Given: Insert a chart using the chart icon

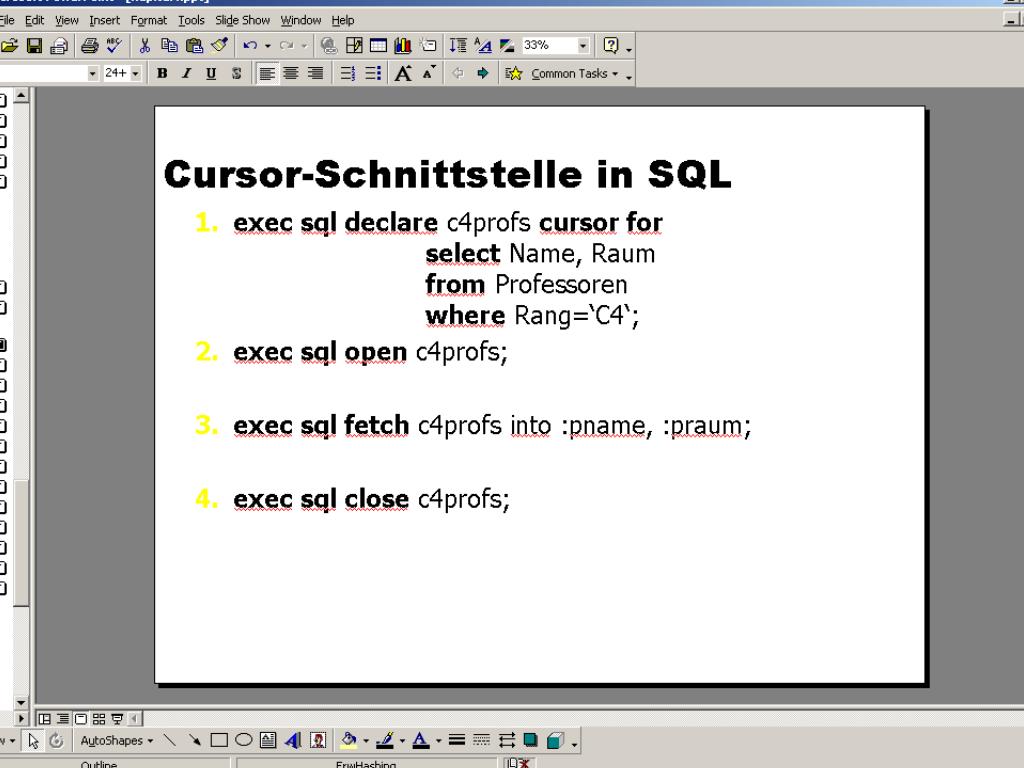Looking at the screenshot, I should click(x=400, y=46).
